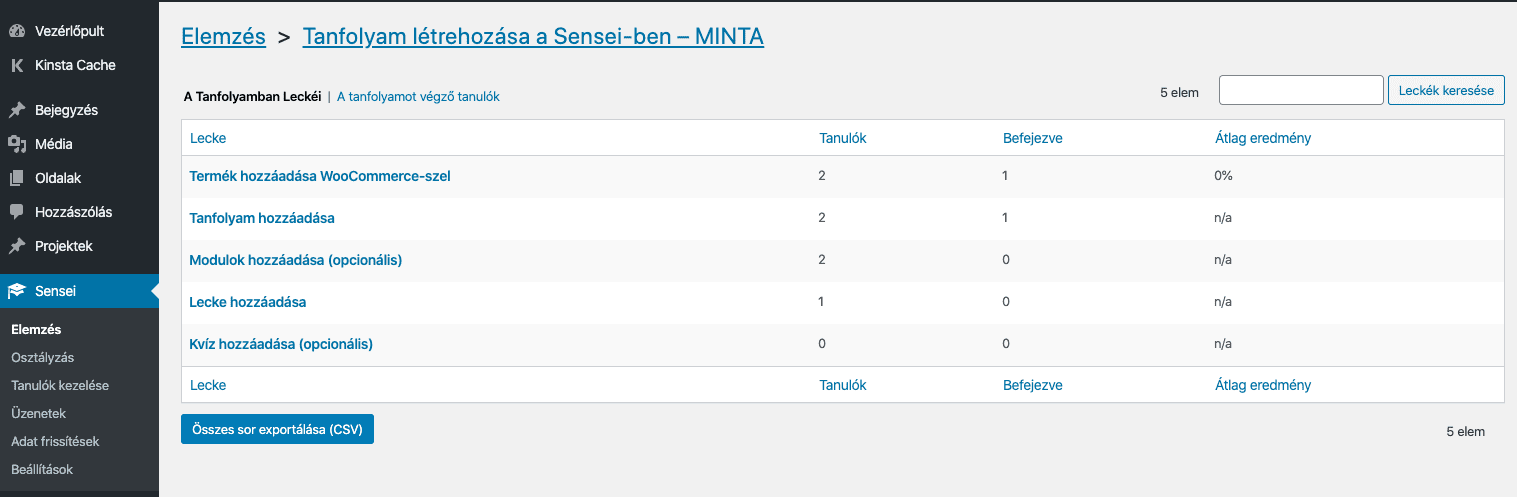This screenshot has height=497, width=1517.
Task: Click the Bejegyzés pin icon
Action: point(16,110)
